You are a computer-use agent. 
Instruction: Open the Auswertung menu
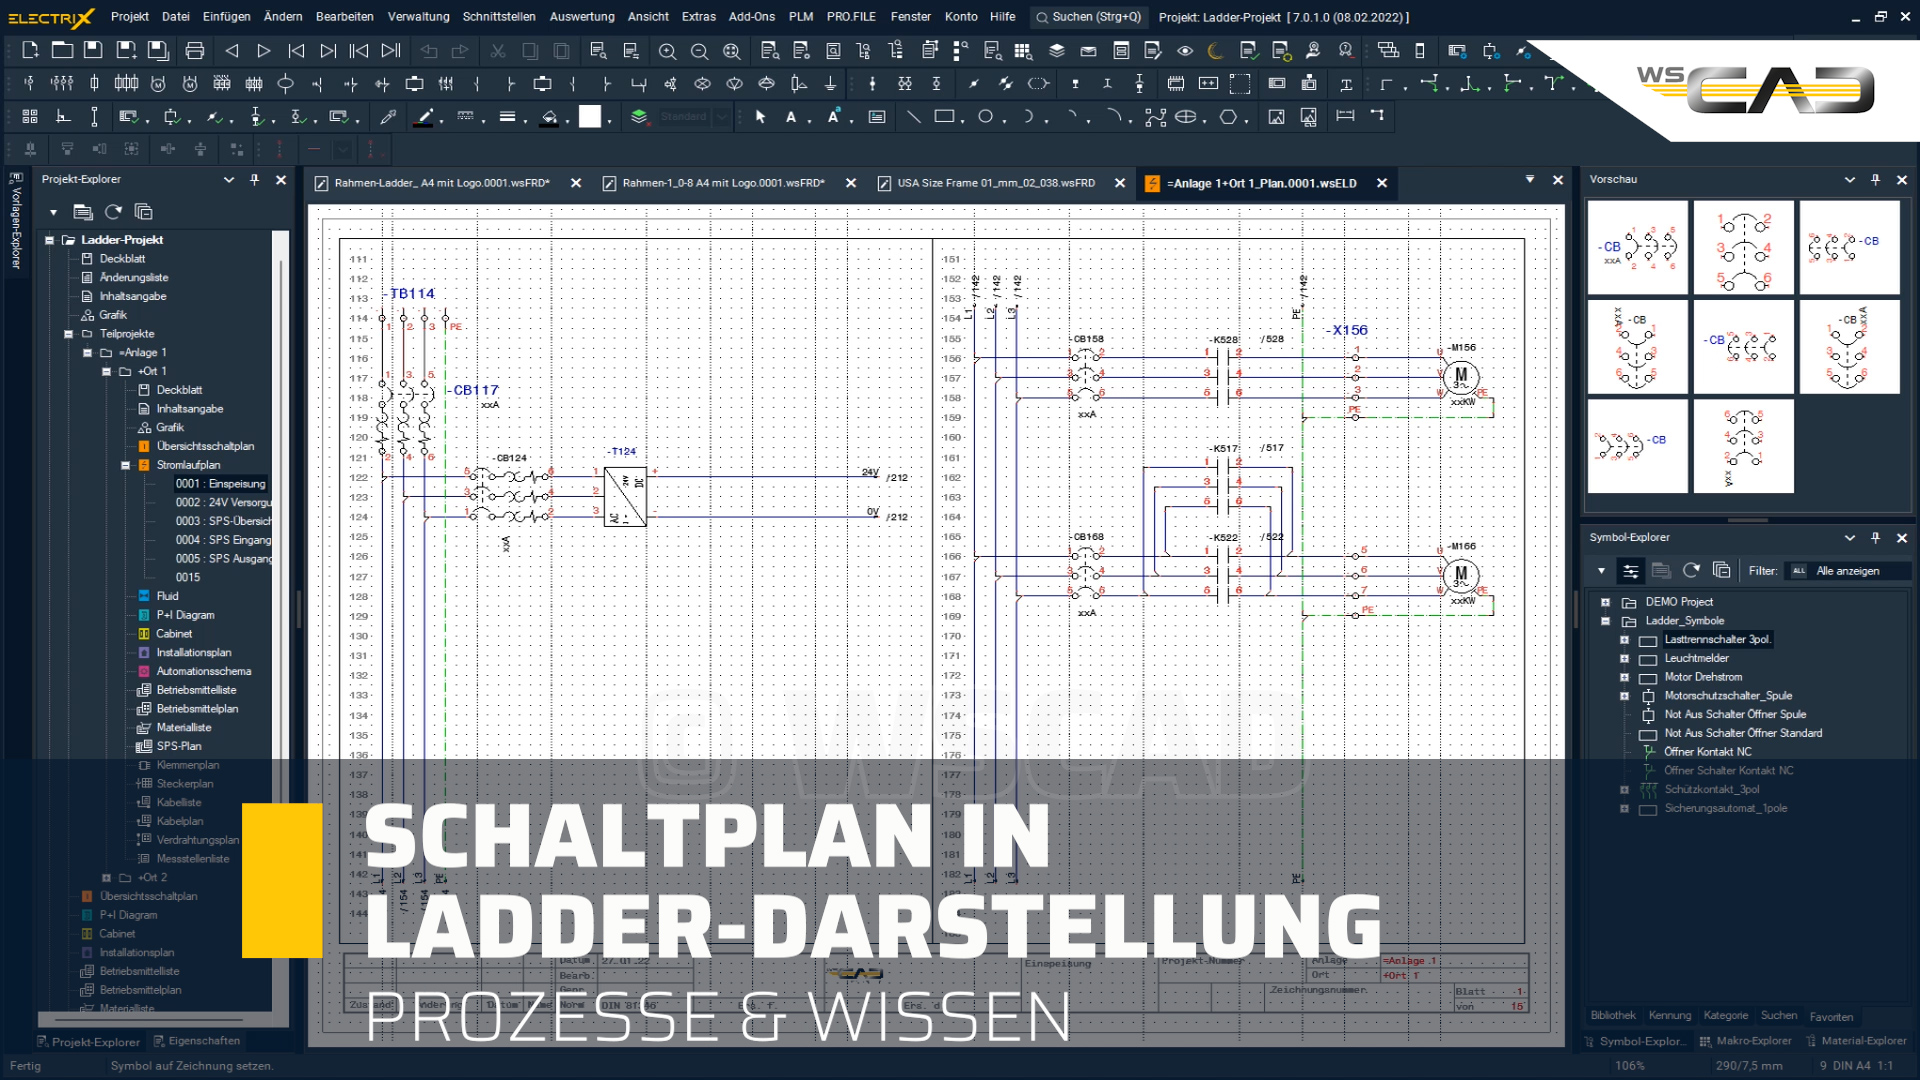pos(582,17)
